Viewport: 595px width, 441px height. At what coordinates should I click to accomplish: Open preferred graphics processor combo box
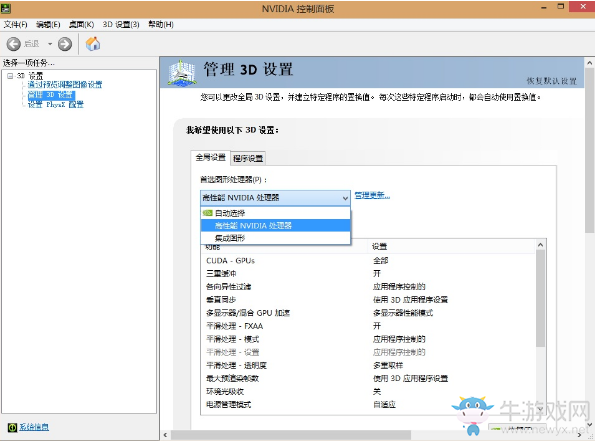(x=275, y=198)
